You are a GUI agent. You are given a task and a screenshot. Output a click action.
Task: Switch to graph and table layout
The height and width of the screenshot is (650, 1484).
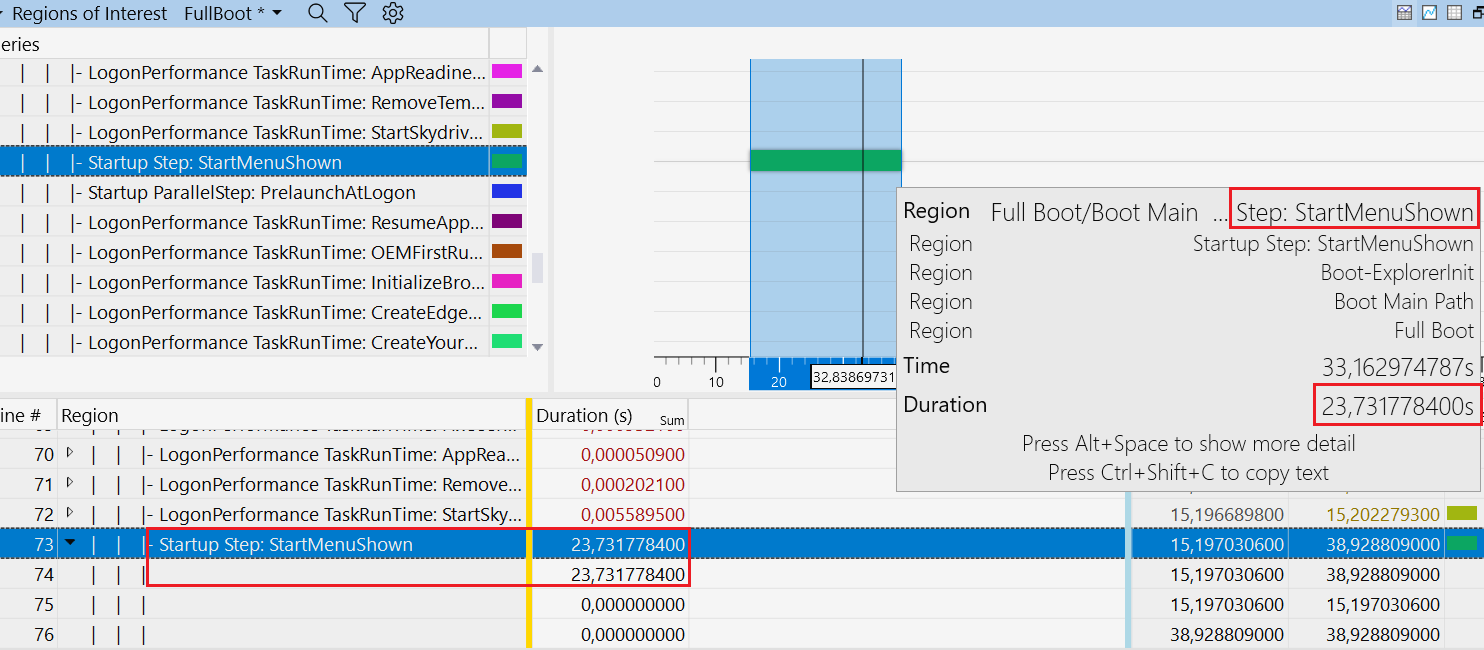pos(1405,13)
